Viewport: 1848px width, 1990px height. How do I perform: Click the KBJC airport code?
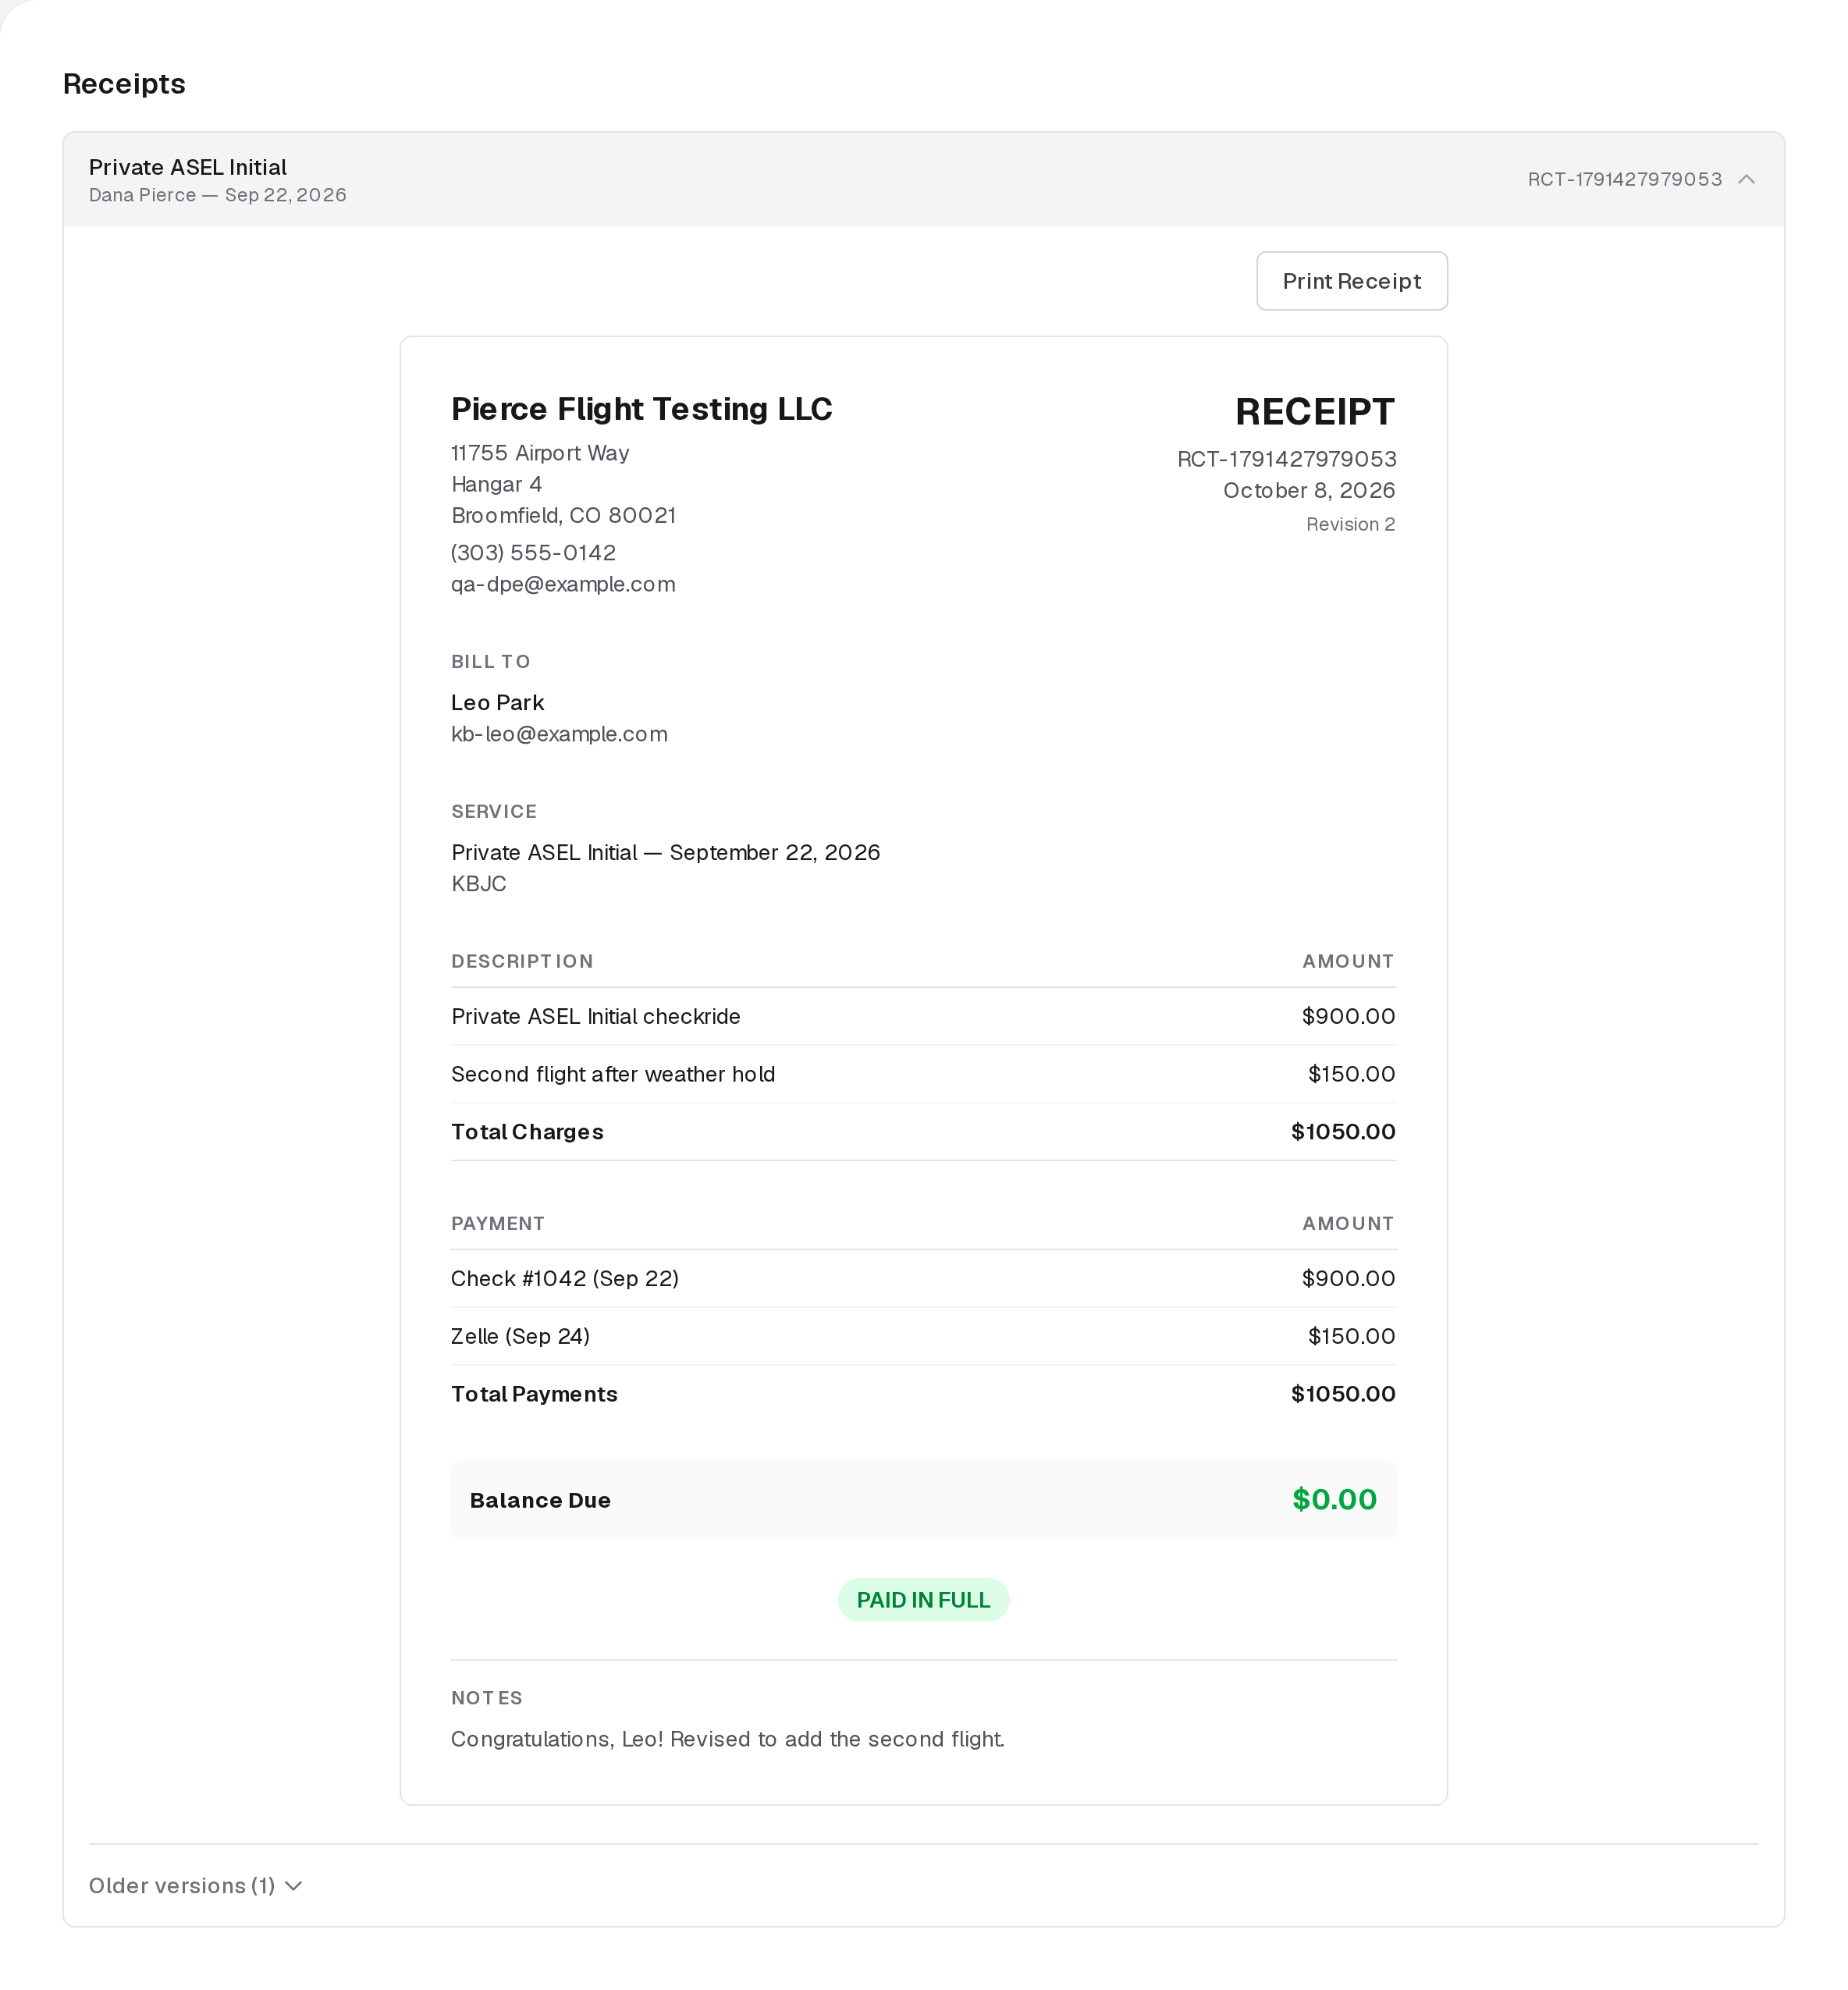(479, 884)
